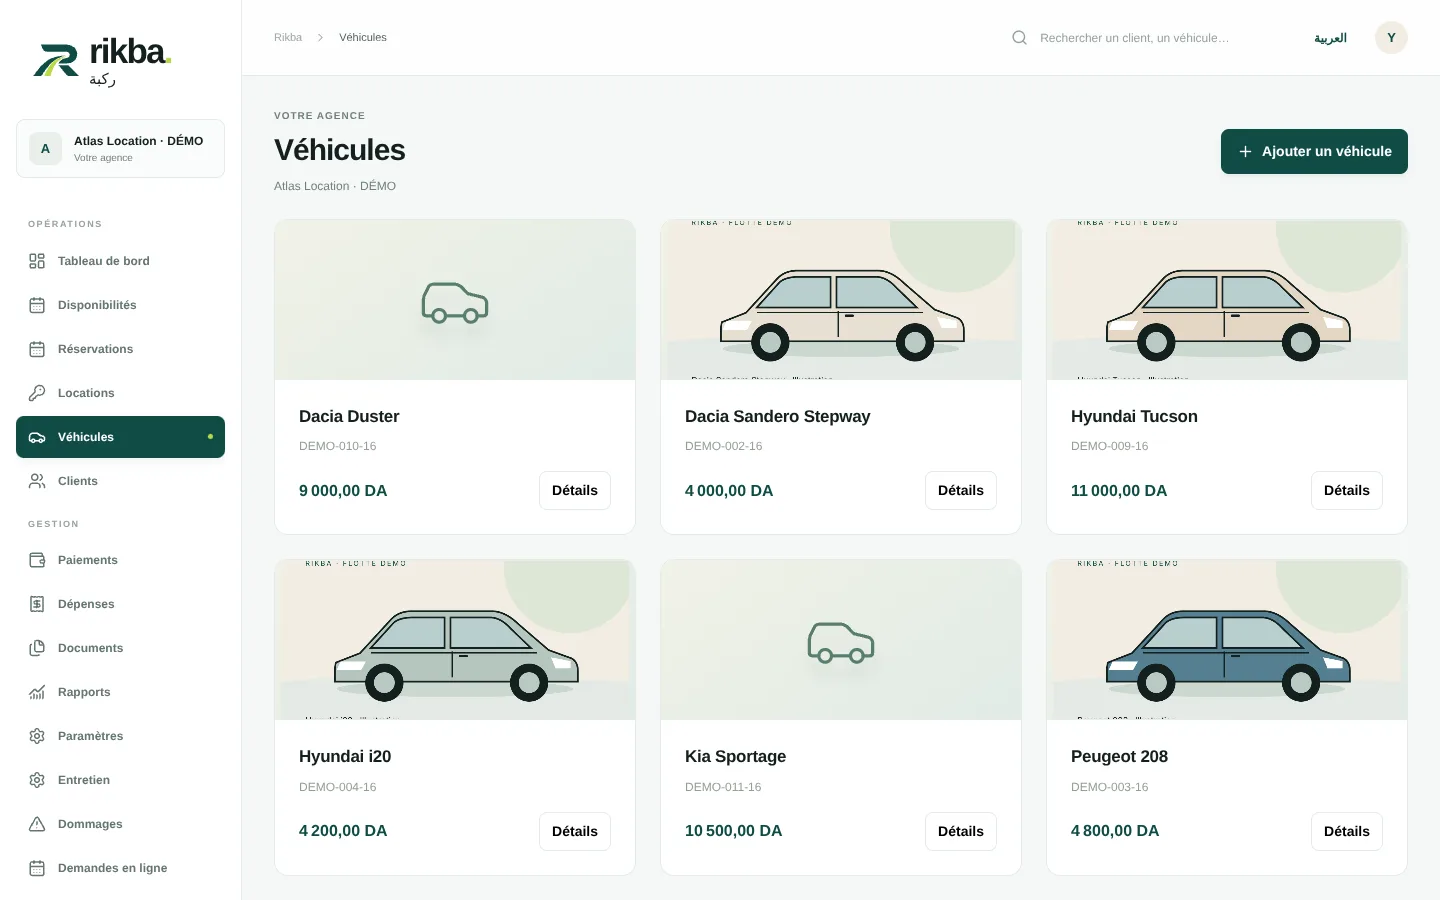This screenshot has height=900, width=1440.
Task: Navigate to Paiements
Action: [x=120, y=560]
